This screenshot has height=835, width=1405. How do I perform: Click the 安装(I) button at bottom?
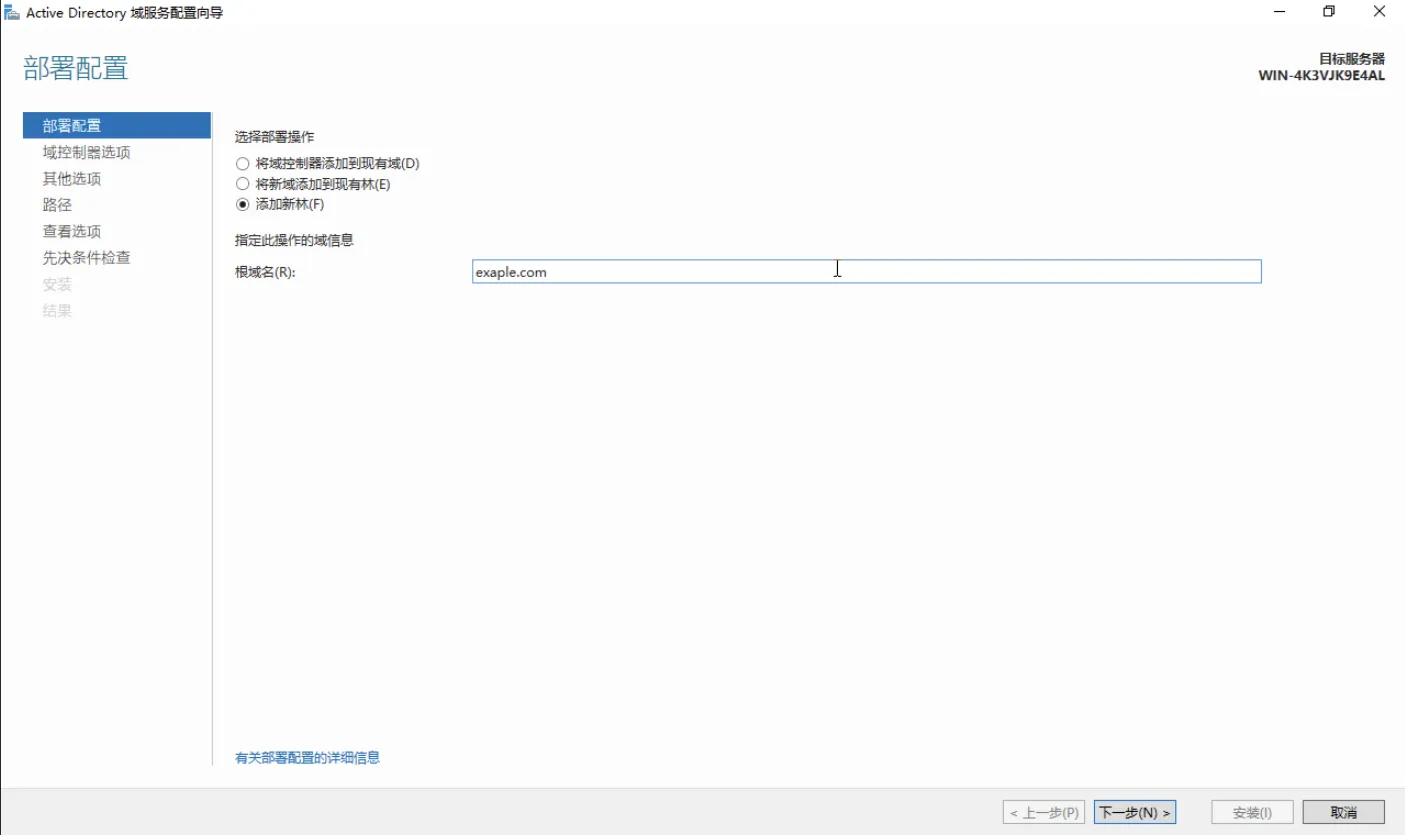[1252, 813]
